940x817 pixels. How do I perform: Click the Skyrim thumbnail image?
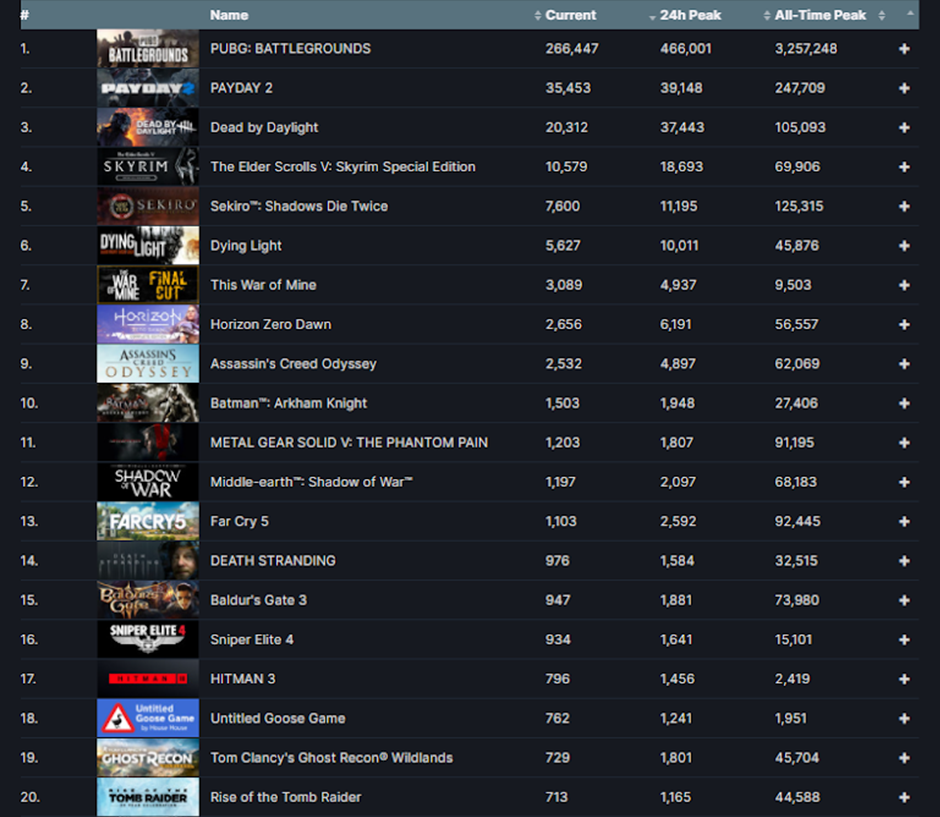[x=148, y=167]
